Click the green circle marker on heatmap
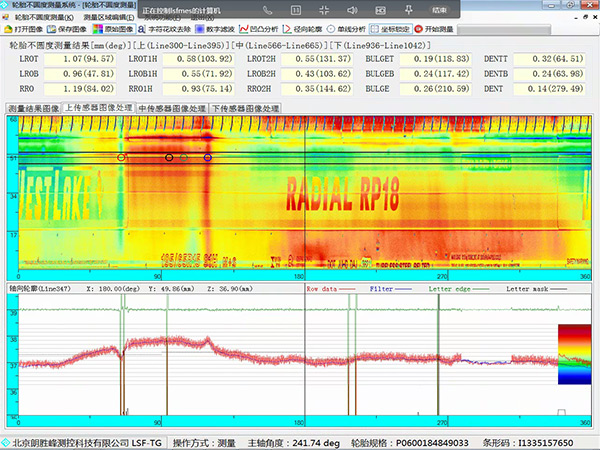Image resolution: width=600 pixels, height=450 pixels. [184, 157]
